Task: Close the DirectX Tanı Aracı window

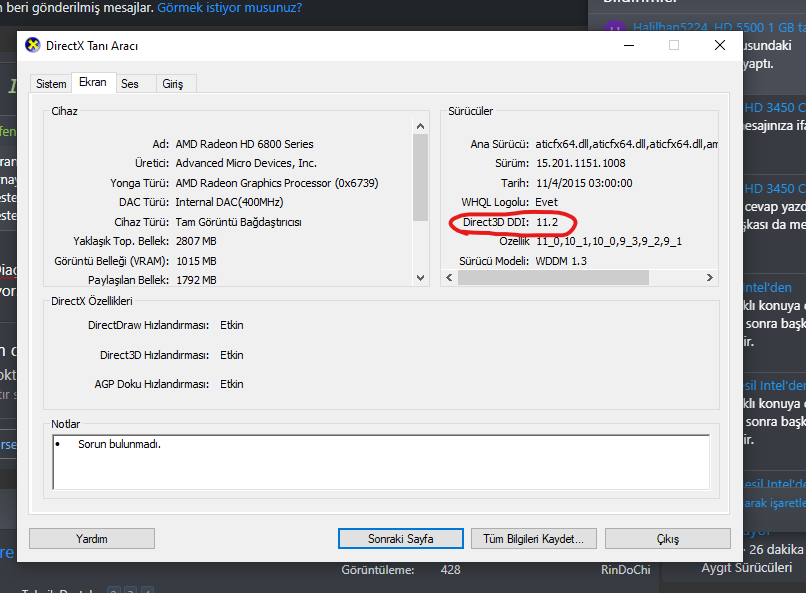Action: [720, 45]
